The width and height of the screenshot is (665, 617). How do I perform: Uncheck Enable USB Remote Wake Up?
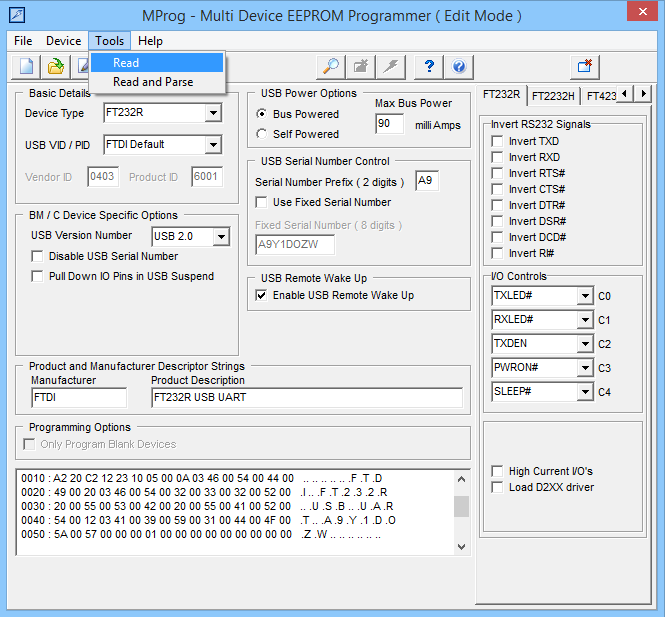(262, 295)
